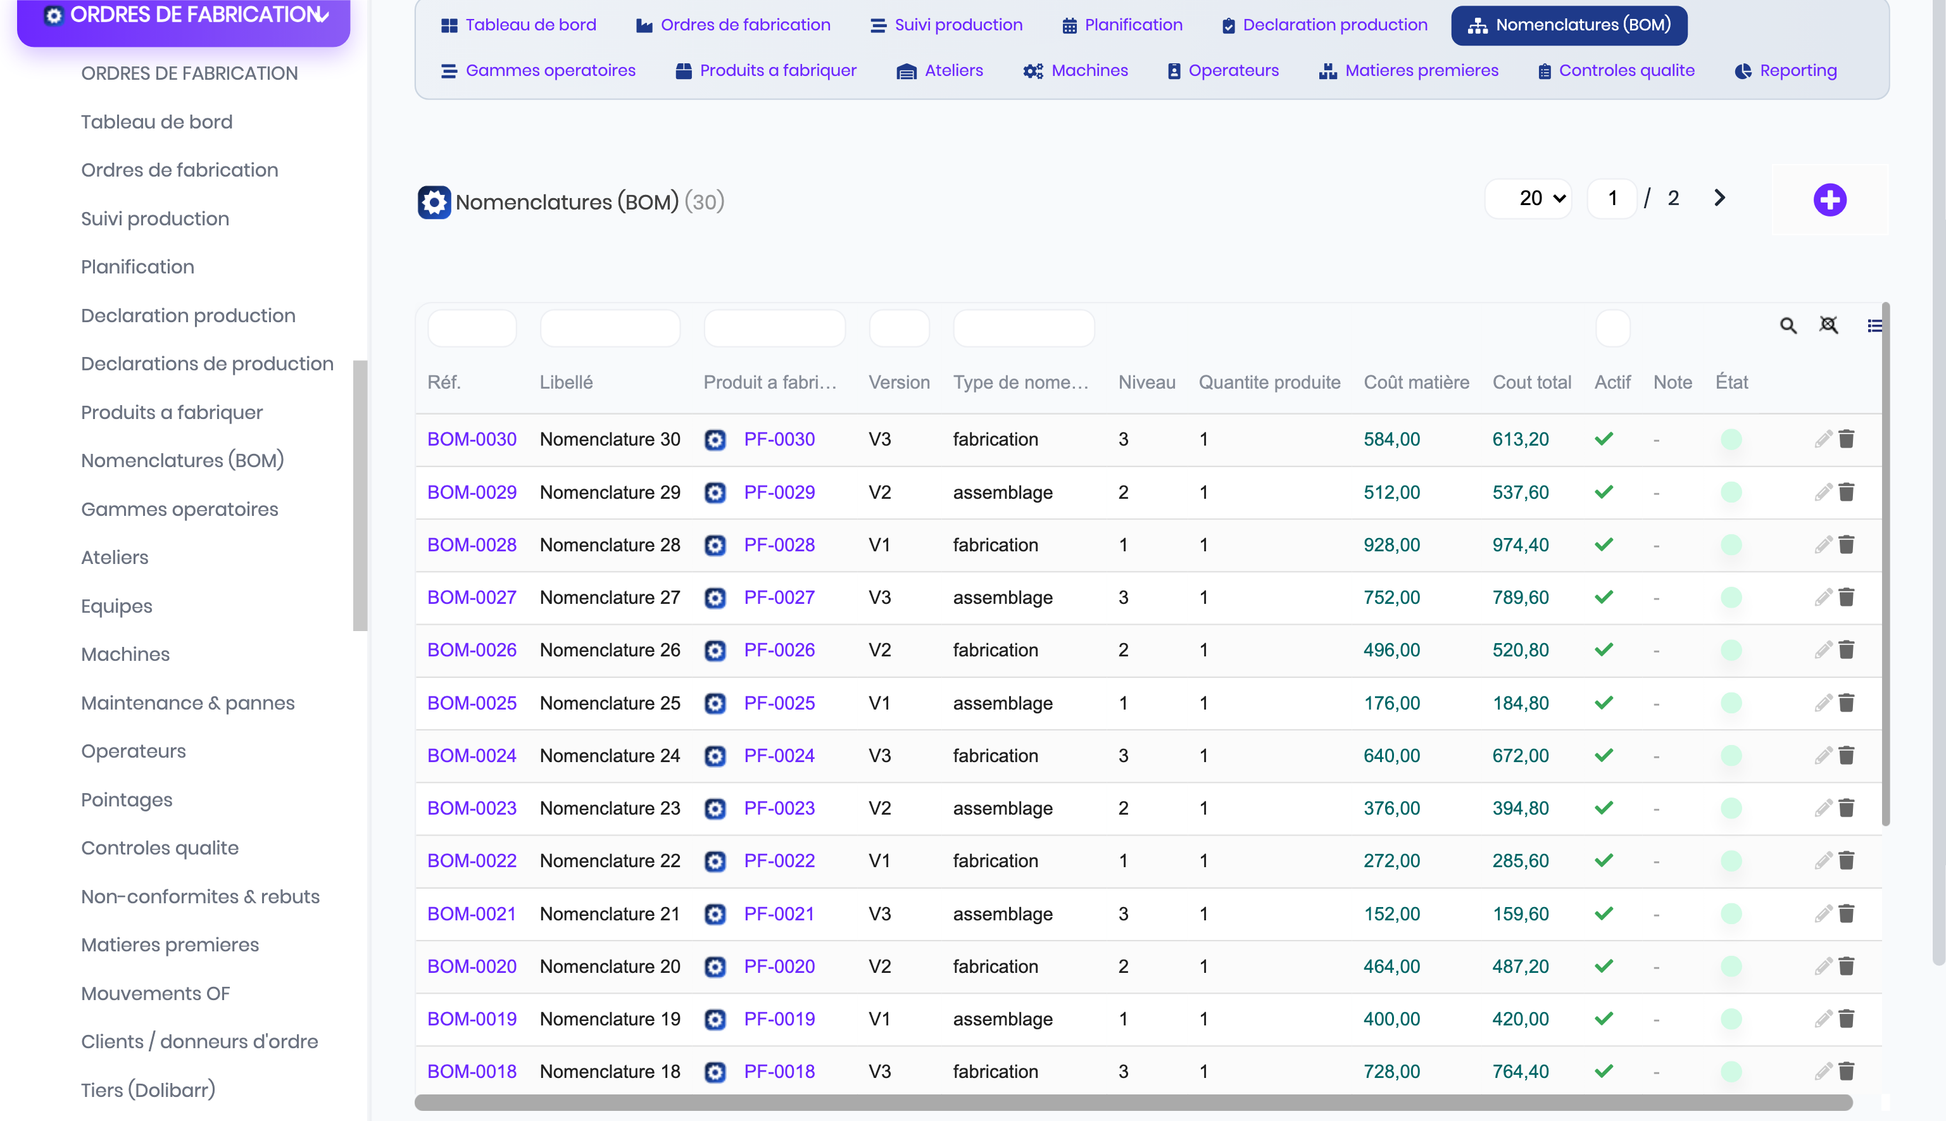Open product PF-0022 link
Viewport: 1946px width, 1121px height.
(779, 861)
